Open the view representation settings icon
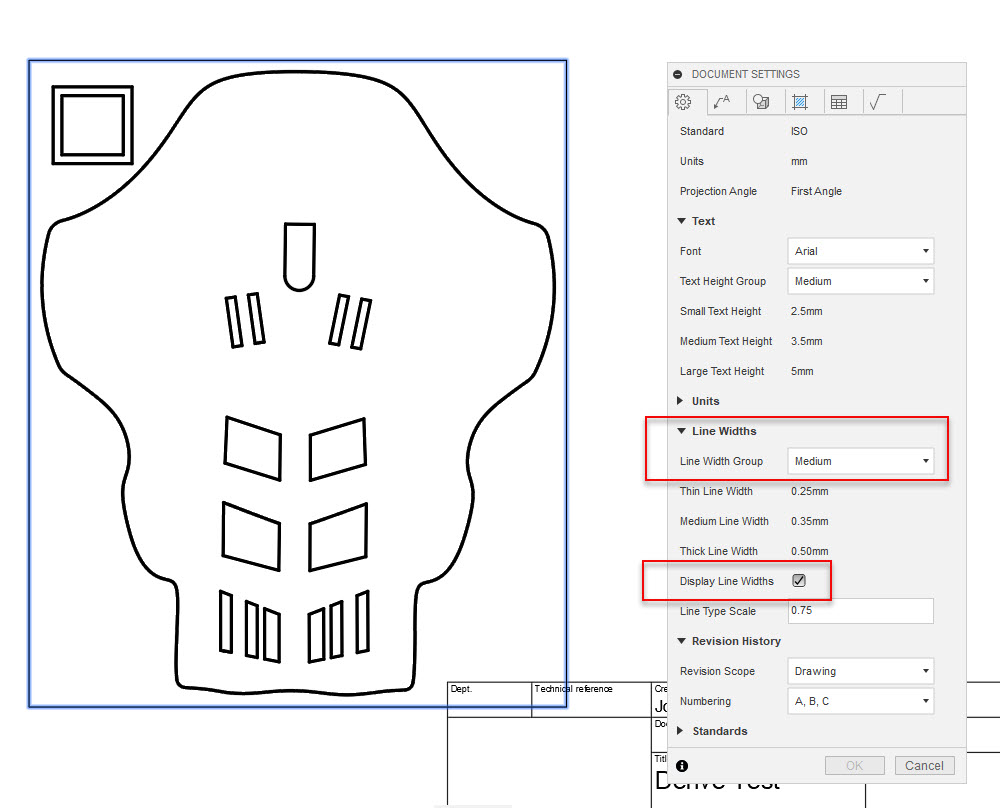 coord(763,101)
